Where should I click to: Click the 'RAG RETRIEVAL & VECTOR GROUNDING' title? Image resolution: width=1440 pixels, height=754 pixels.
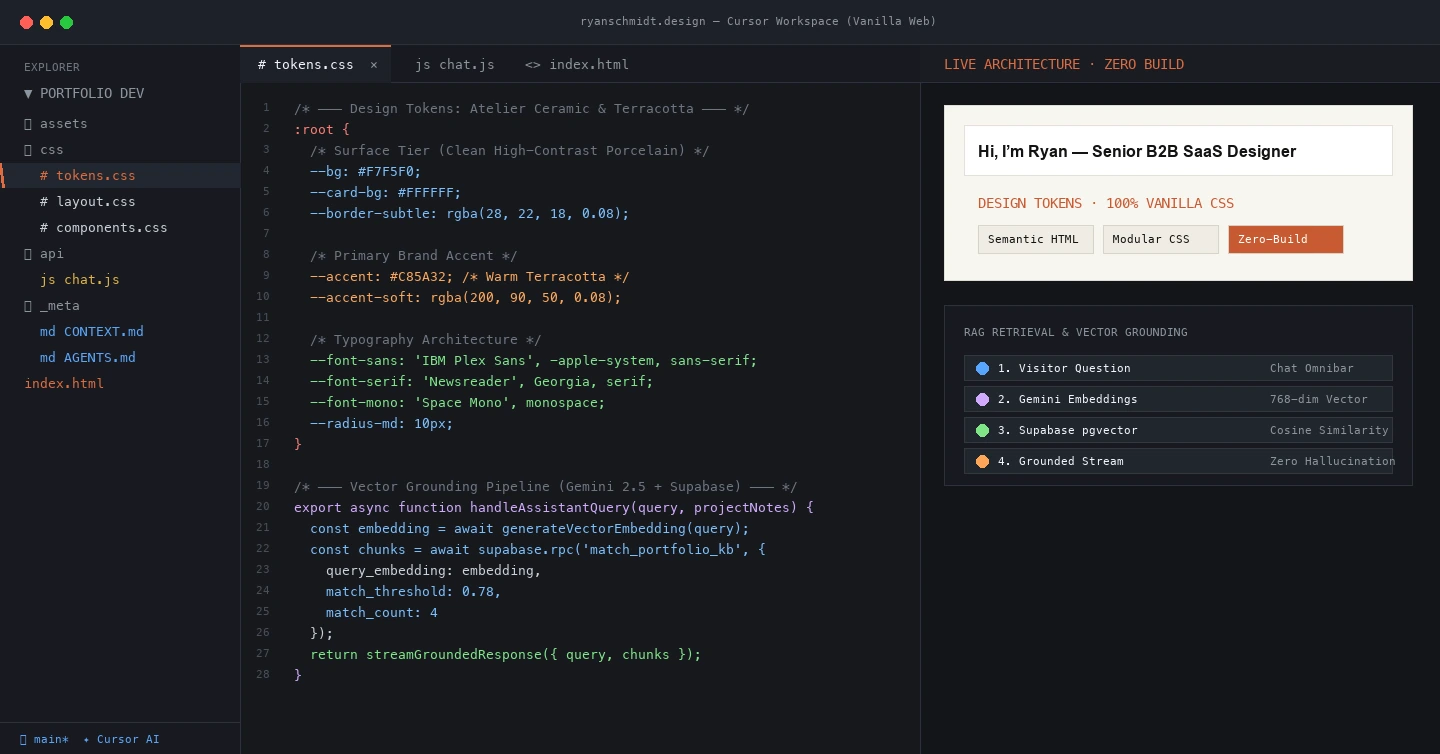1076,332
